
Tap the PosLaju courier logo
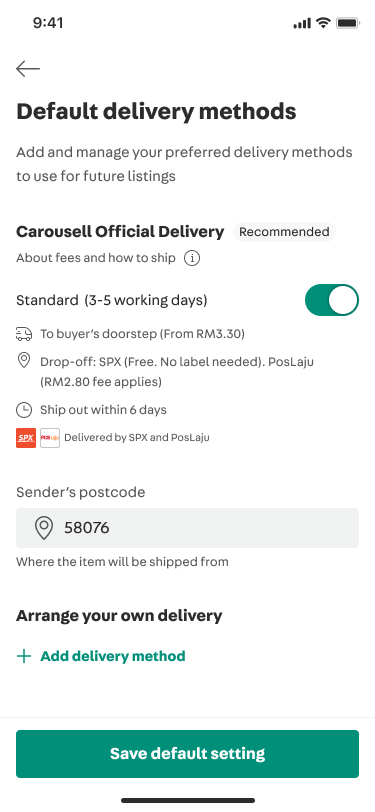(x=50, y=438)
